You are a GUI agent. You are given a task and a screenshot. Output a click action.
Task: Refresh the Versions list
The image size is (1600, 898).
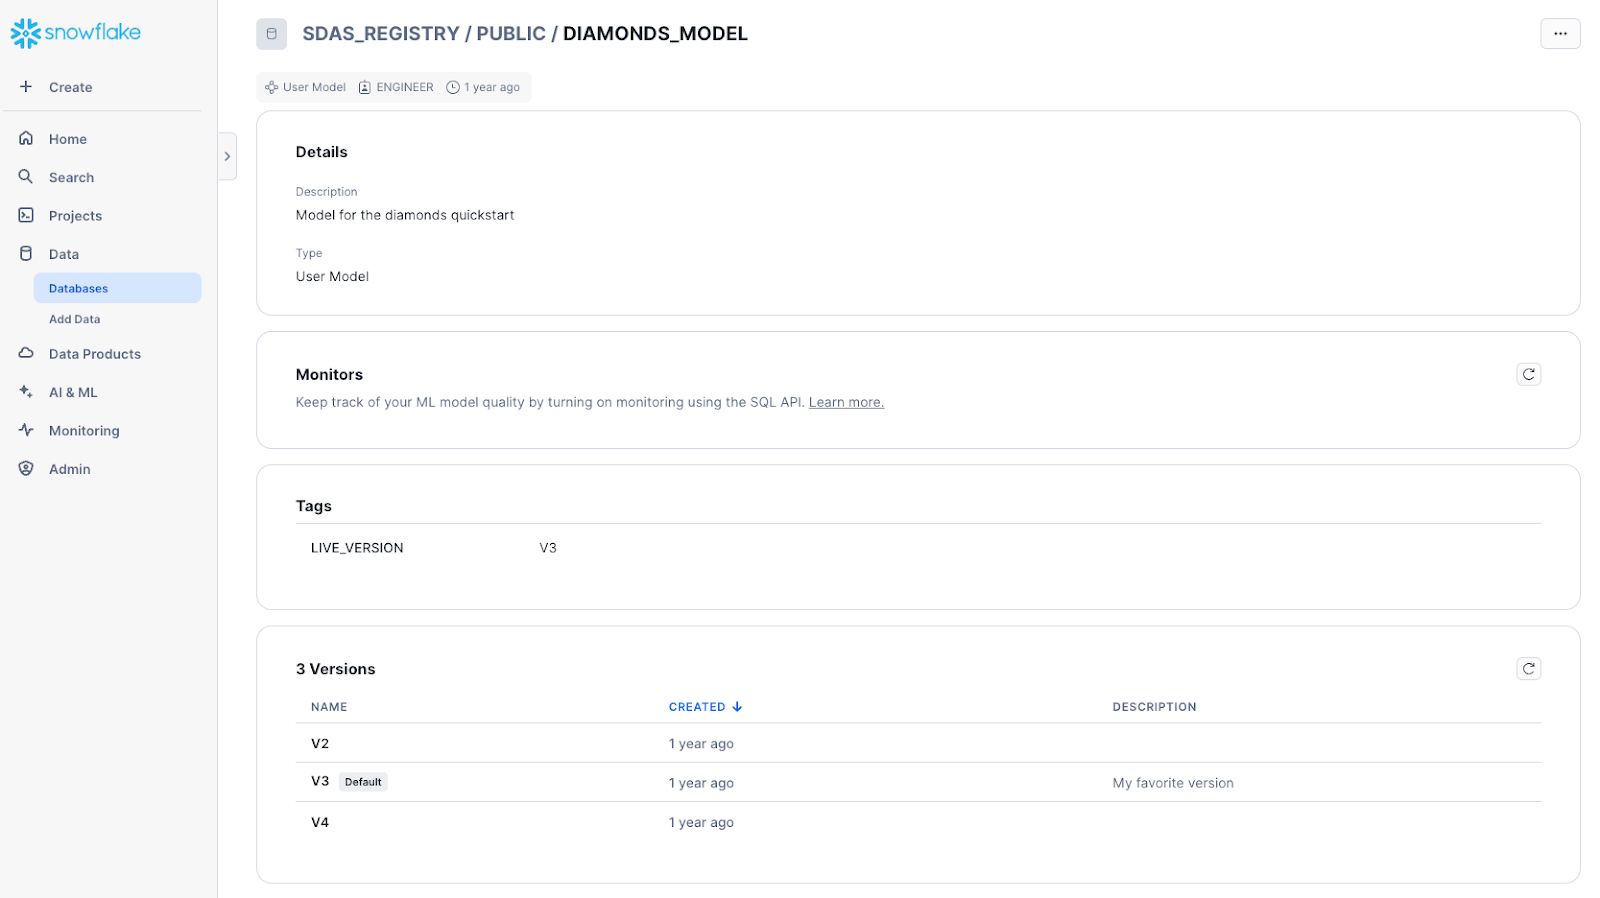pos(1528,669)
